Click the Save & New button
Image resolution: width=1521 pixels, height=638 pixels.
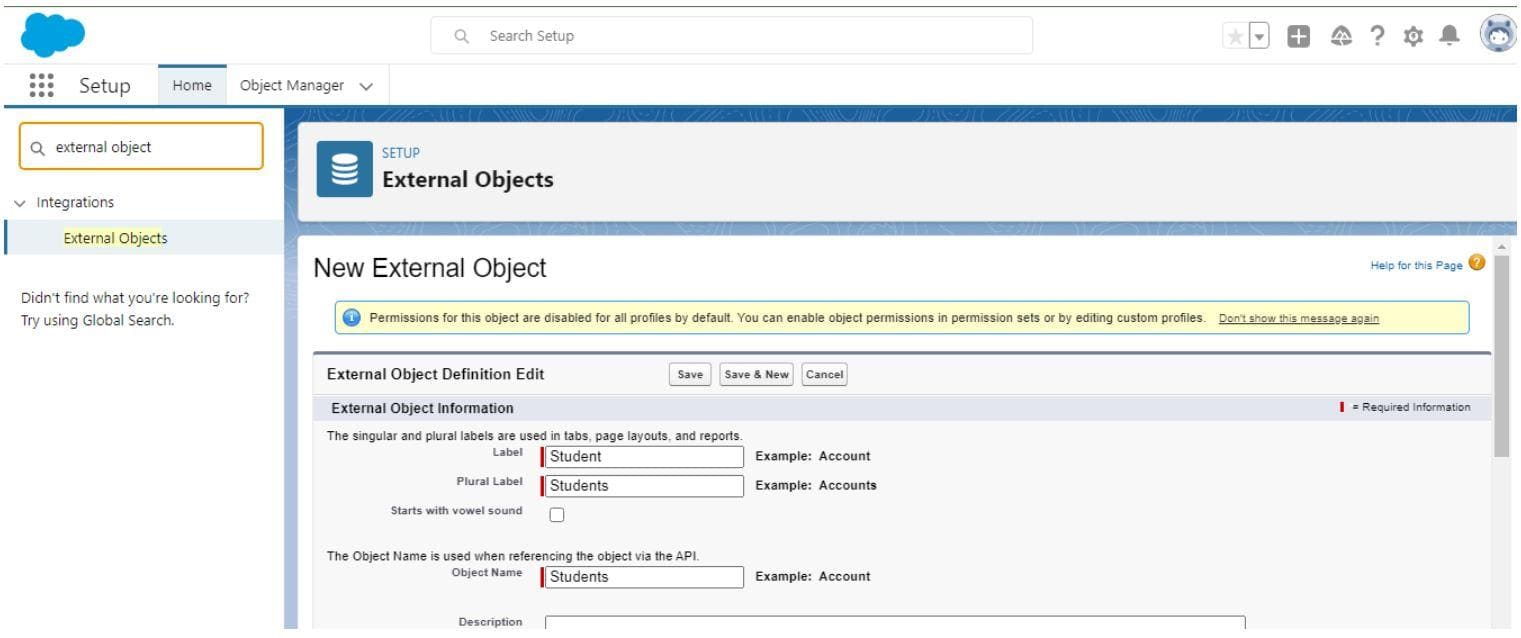point(755,374)
